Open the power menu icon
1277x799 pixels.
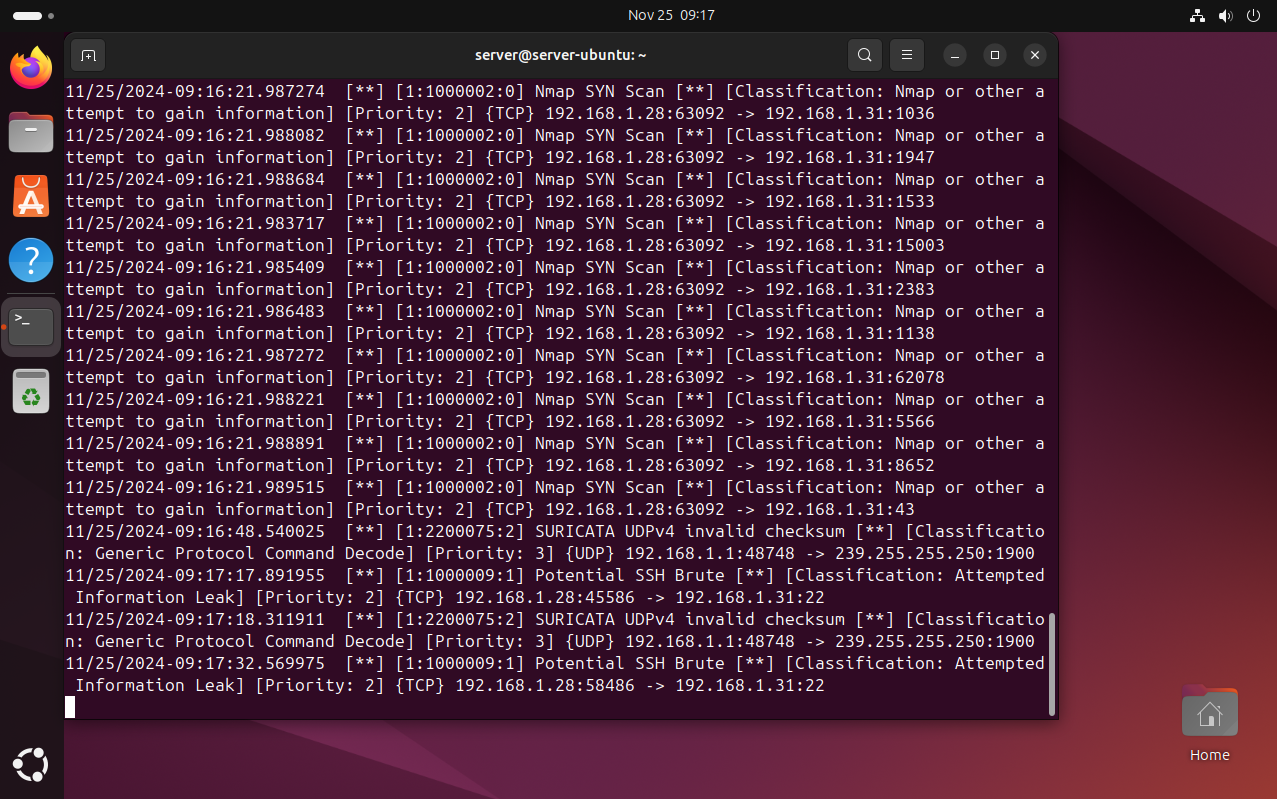click(1254, 15)
